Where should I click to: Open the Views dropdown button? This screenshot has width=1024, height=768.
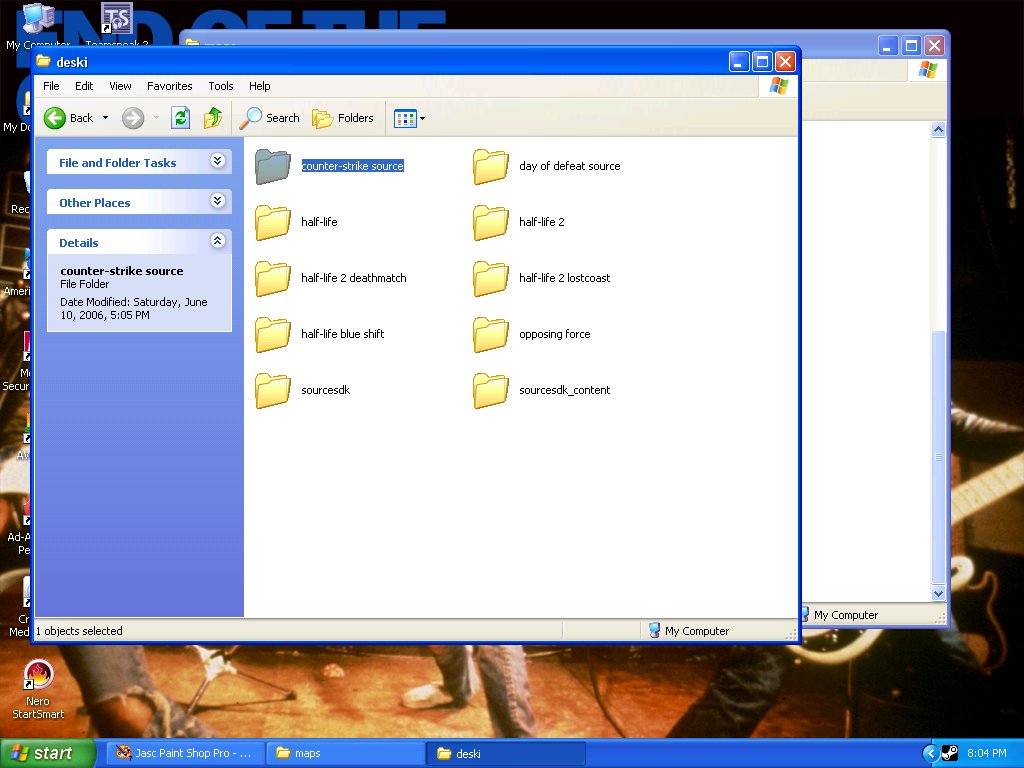point(409,118)
